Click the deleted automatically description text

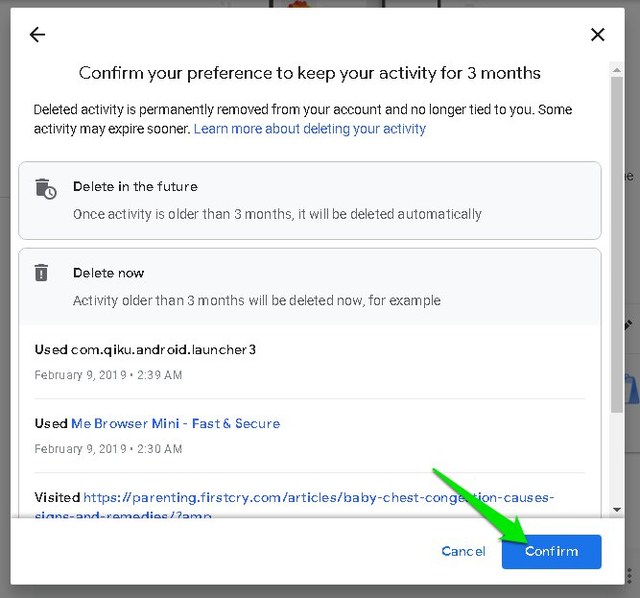[277, 214]
